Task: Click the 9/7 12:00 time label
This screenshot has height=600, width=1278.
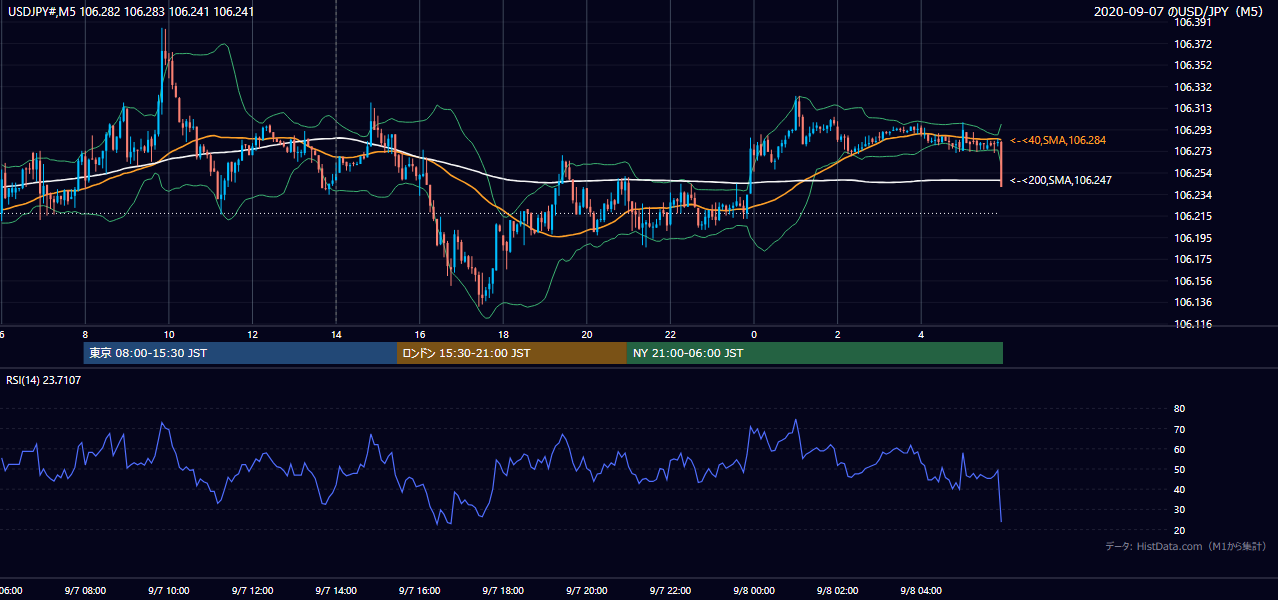Action: coord(252,591)
